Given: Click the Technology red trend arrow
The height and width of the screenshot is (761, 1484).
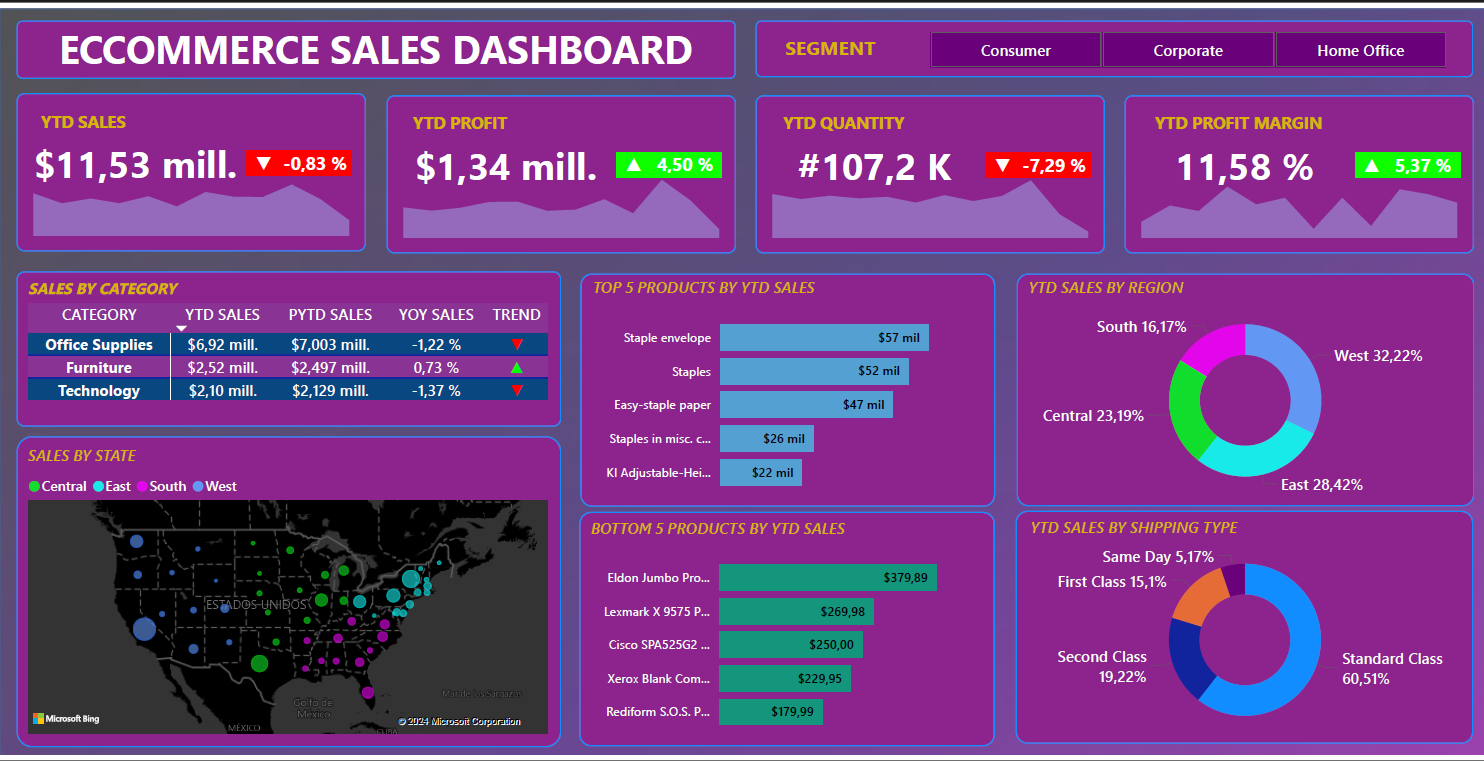Looking at the screenshot, I should [x=517, y=391].
